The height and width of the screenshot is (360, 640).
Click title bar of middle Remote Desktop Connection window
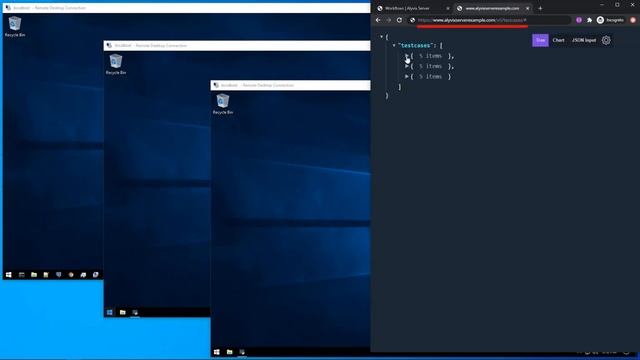click(237, 45)
